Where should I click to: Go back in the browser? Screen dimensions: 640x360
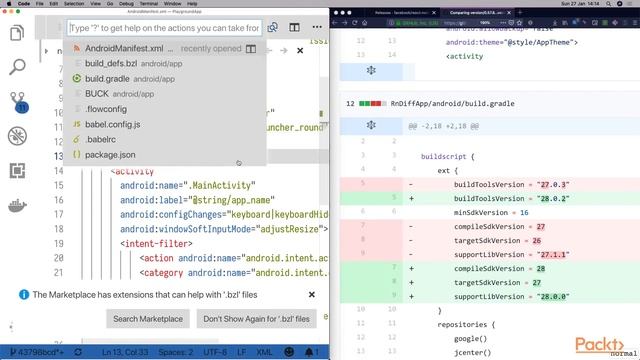335,23
